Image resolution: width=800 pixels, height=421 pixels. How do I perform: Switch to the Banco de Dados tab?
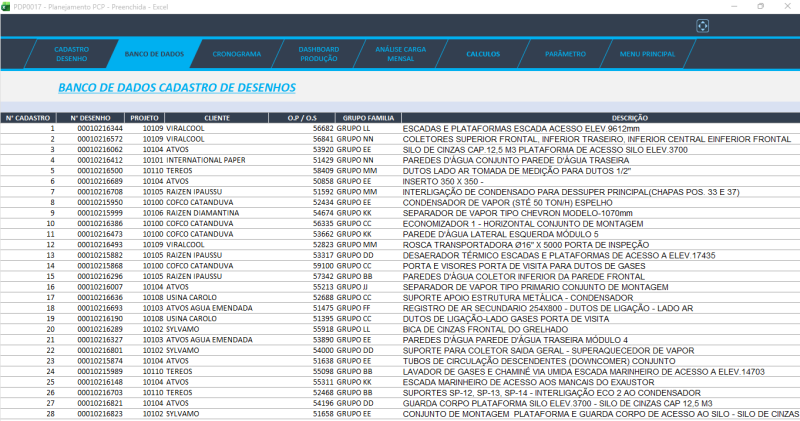click(x=154, y=53)
